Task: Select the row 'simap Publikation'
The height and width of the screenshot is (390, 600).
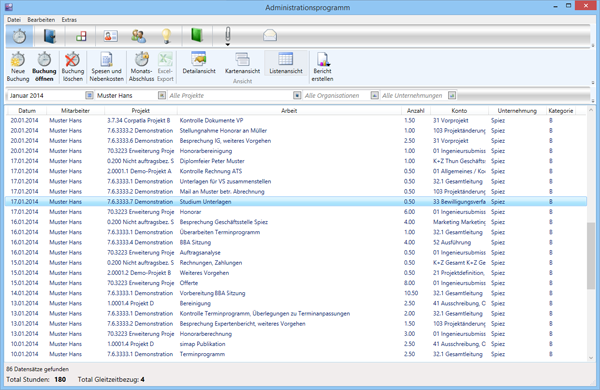Action: [296, 344]
